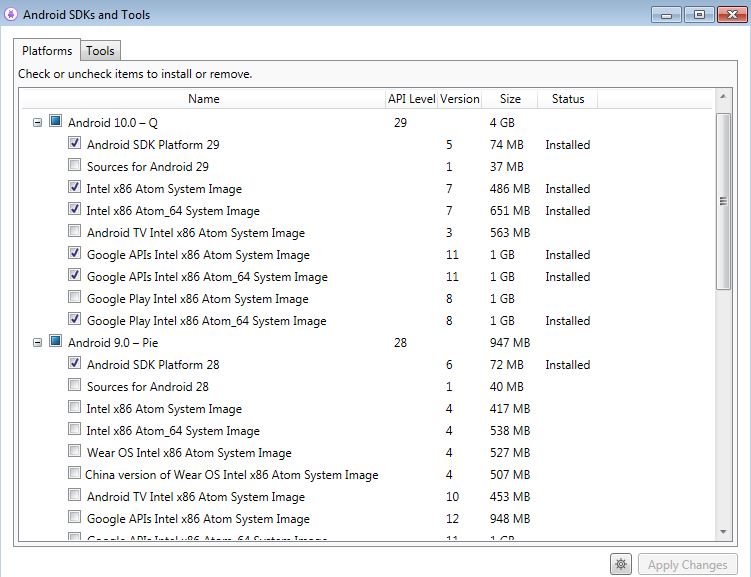The height and width of the screenshot is (577, 751).
Task: Click API level '28' cell
Action: 400,343
